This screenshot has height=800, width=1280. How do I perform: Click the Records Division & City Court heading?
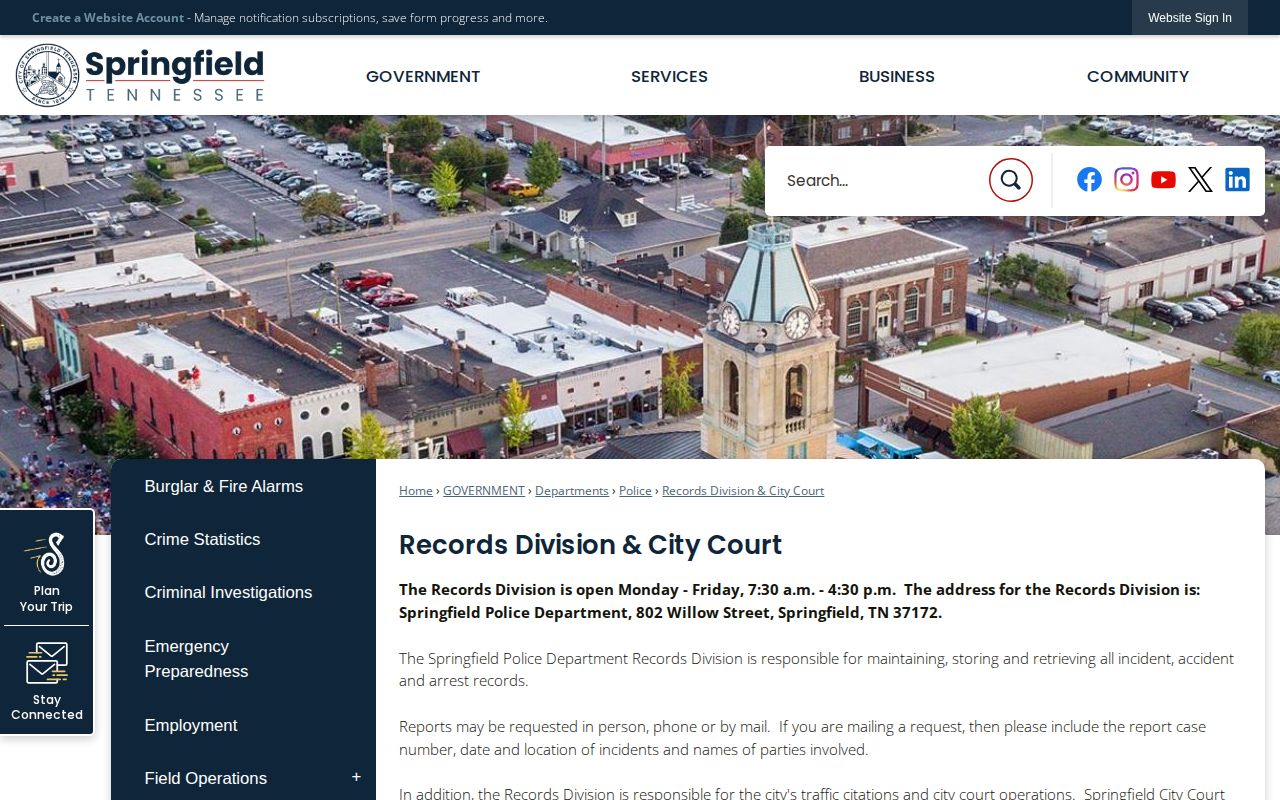point(590,545)
